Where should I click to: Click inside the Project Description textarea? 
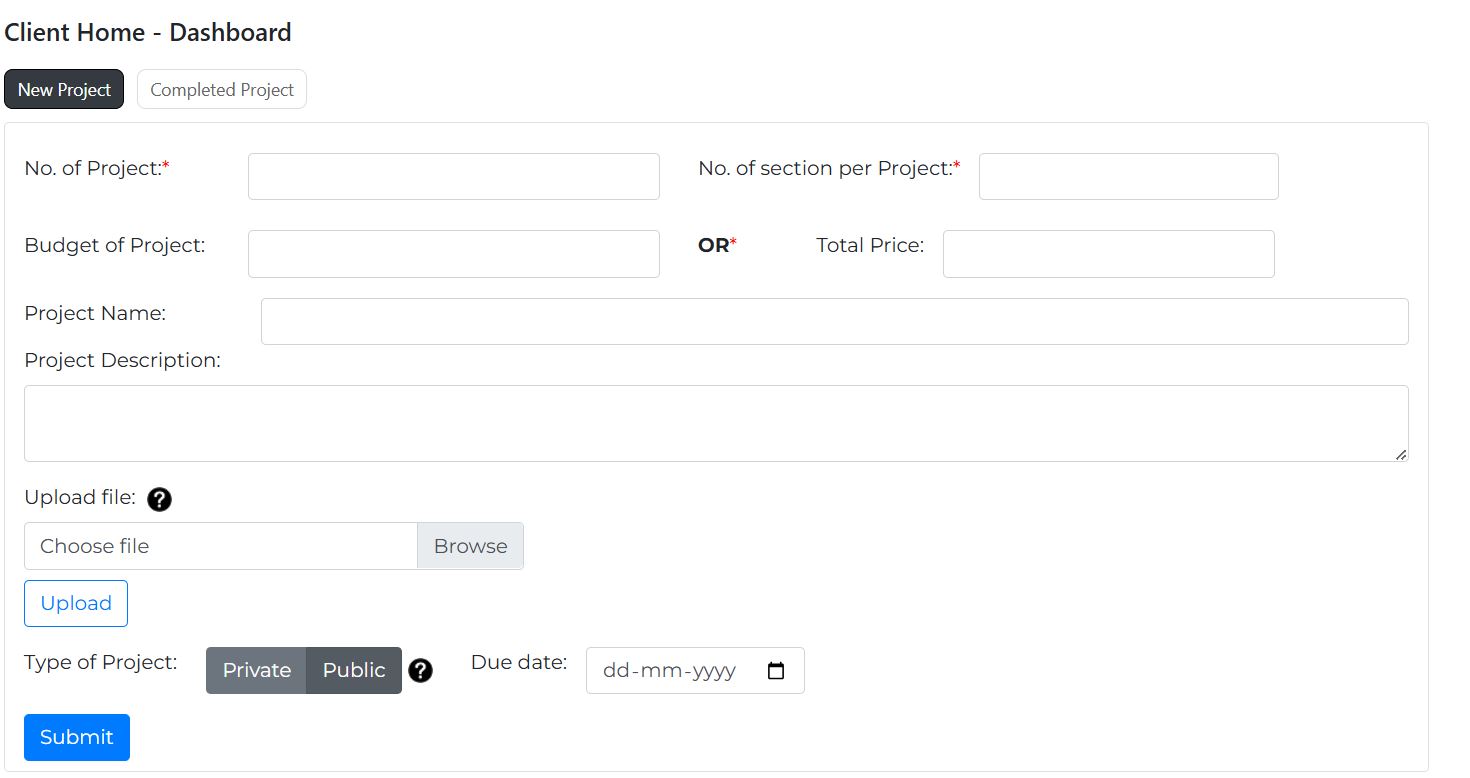[716, 423]
